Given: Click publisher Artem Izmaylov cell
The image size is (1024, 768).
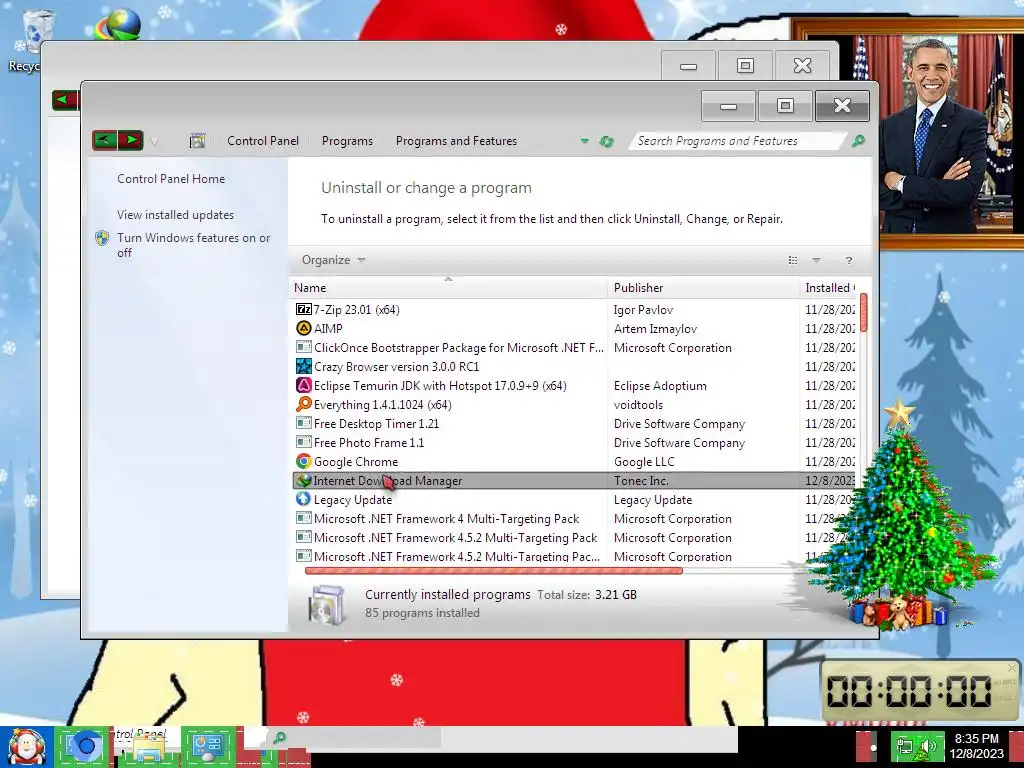Looking at the screenshot, I should [x=655, y=328].
